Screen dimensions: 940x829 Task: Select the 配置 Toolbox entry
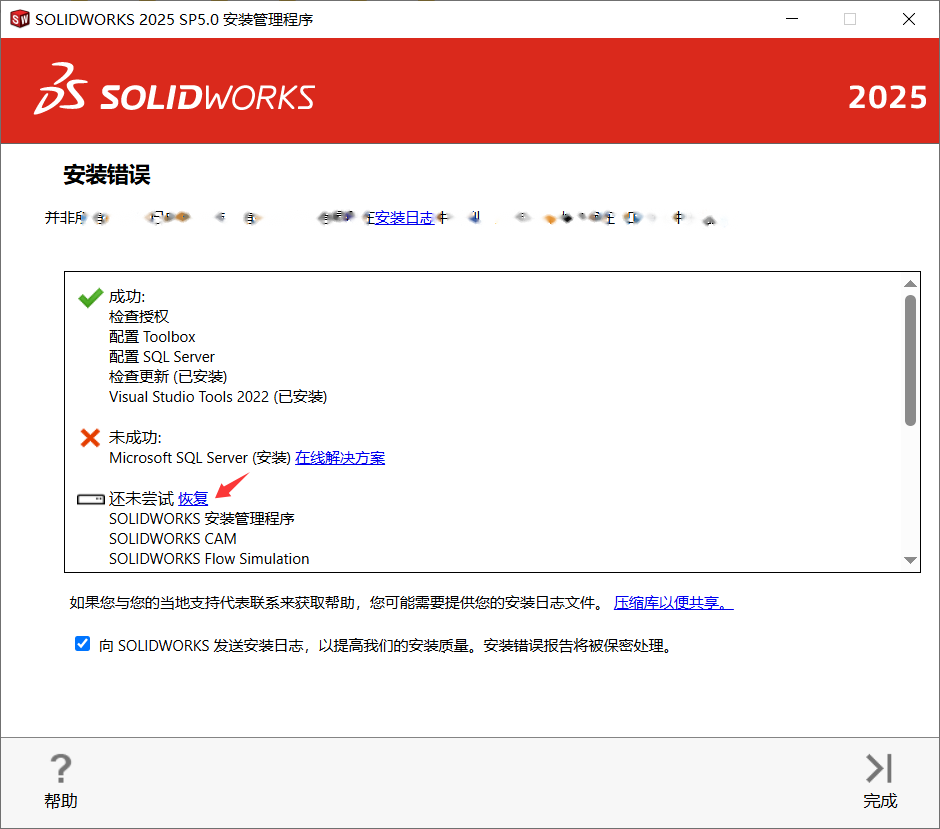click(152, 337)
